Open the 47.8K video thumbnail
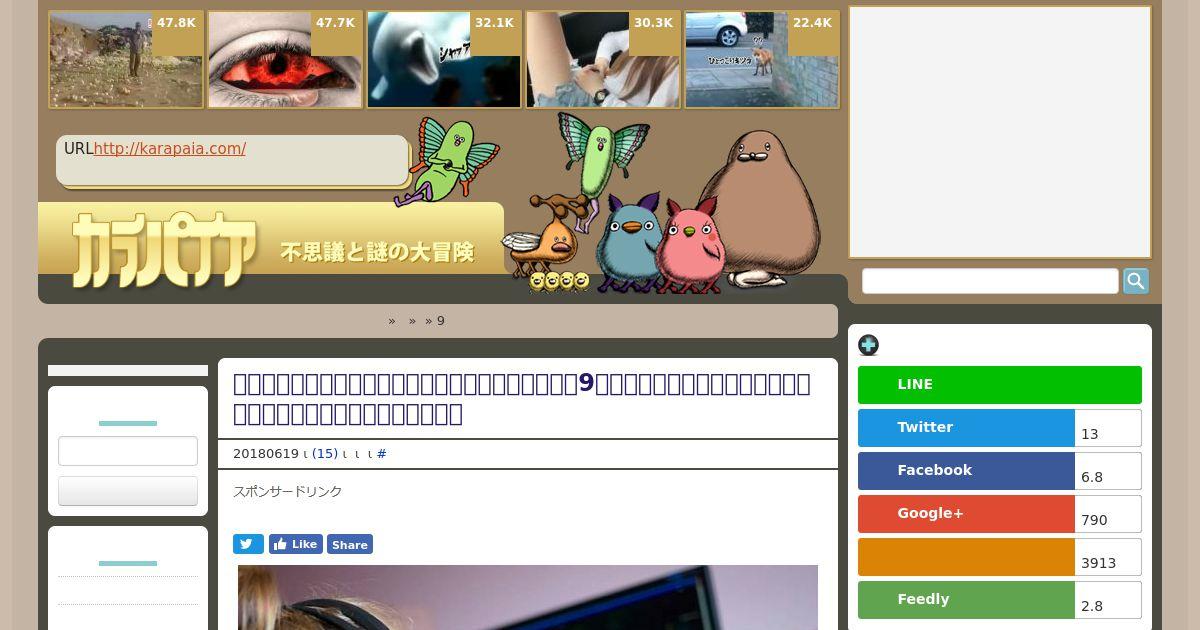1200x630 pixels. point(126,60)
